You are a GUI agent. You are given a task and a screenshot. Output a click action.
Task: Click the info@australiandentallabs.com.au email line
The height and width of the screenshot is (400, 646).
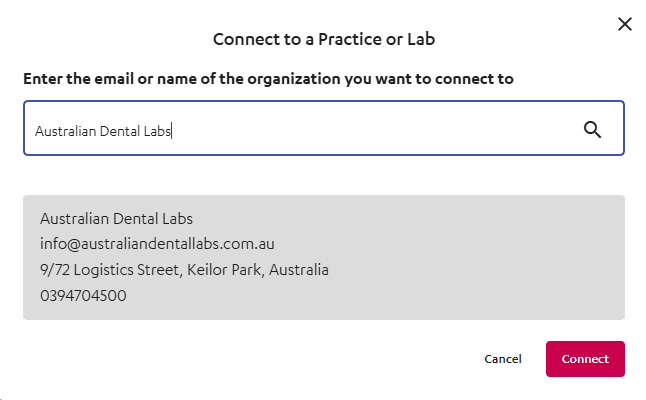coord(157,244)
